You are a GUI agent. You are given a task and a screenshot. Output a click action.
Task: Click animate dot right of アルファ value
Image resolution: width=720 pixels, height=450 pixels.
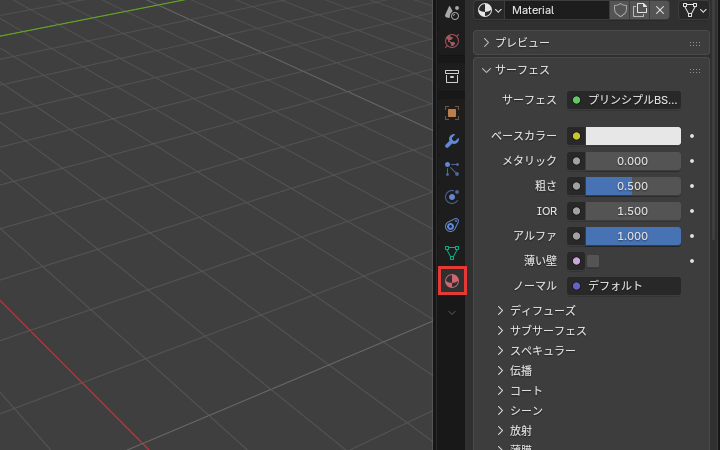tap(692, 236)
